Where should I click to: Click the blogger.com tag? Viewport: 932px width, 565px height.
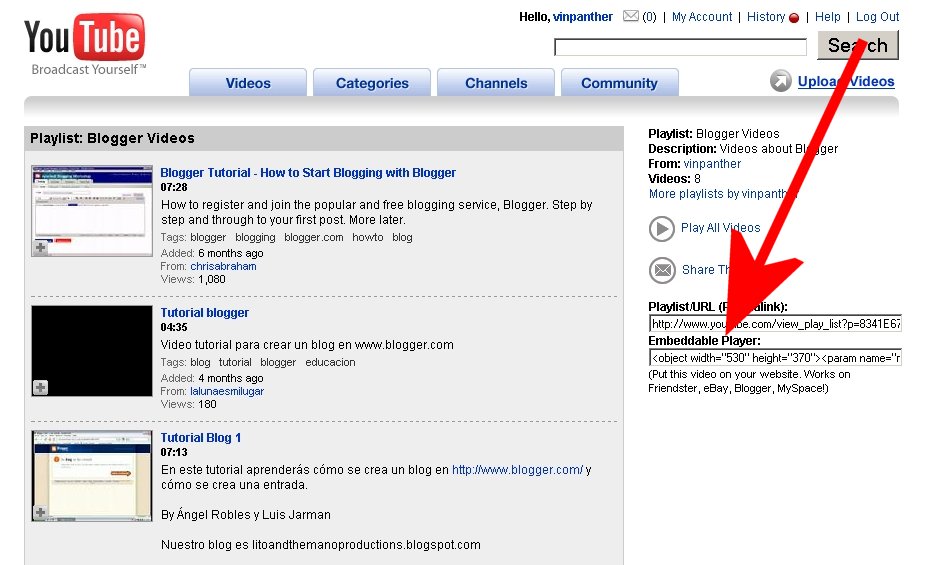tap(314, 237)
